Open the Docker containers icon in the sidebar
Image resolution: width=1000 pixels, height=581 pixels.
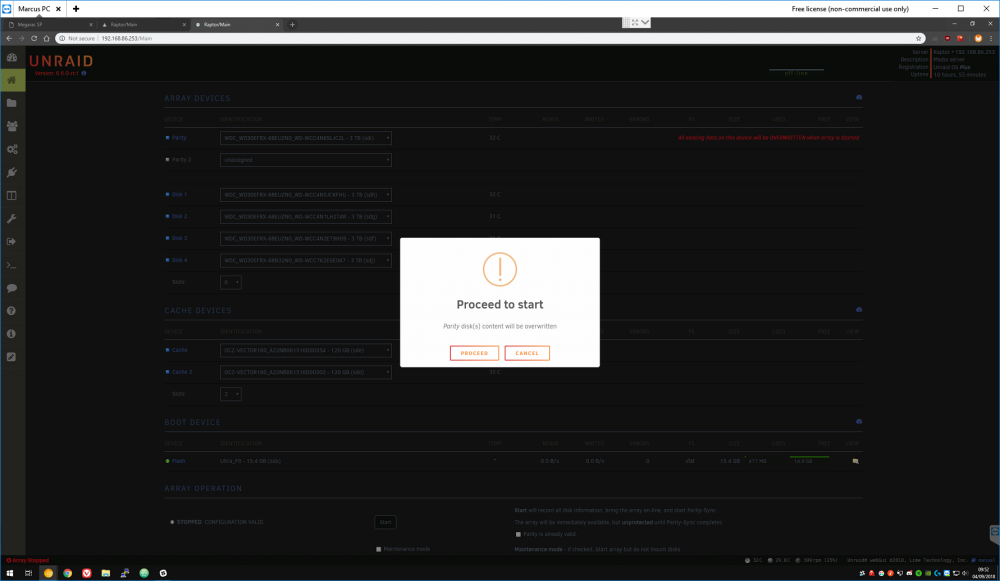point(11,196)
